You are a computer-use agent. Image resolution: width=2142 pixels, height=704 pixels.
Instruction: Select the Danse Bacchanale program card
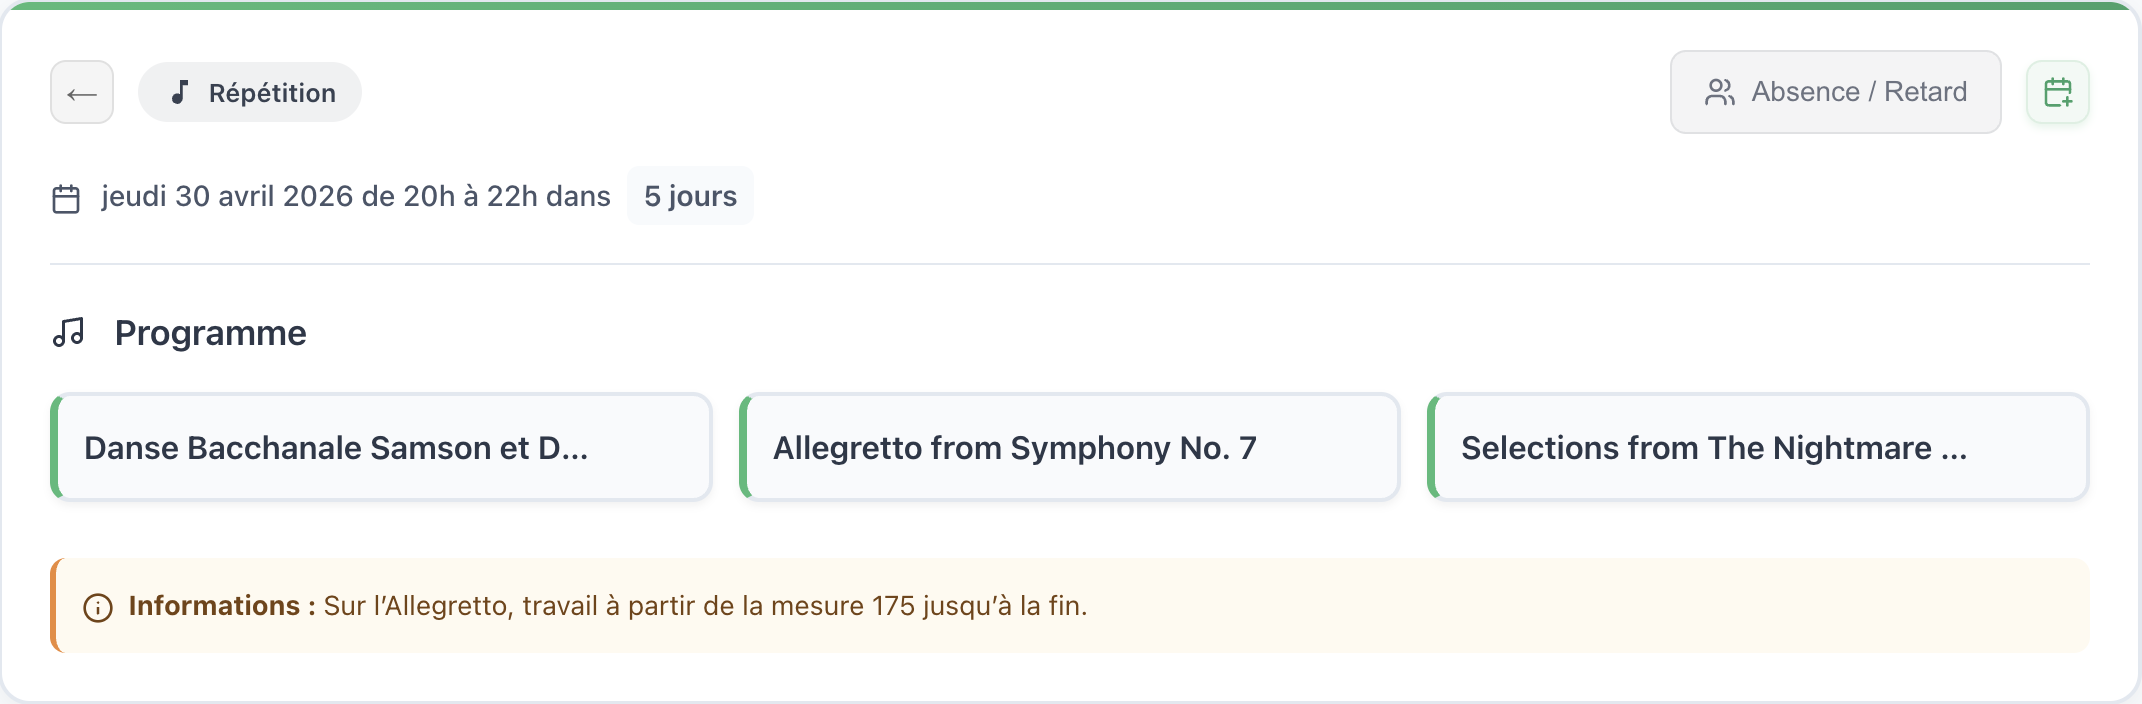point(383,447)
